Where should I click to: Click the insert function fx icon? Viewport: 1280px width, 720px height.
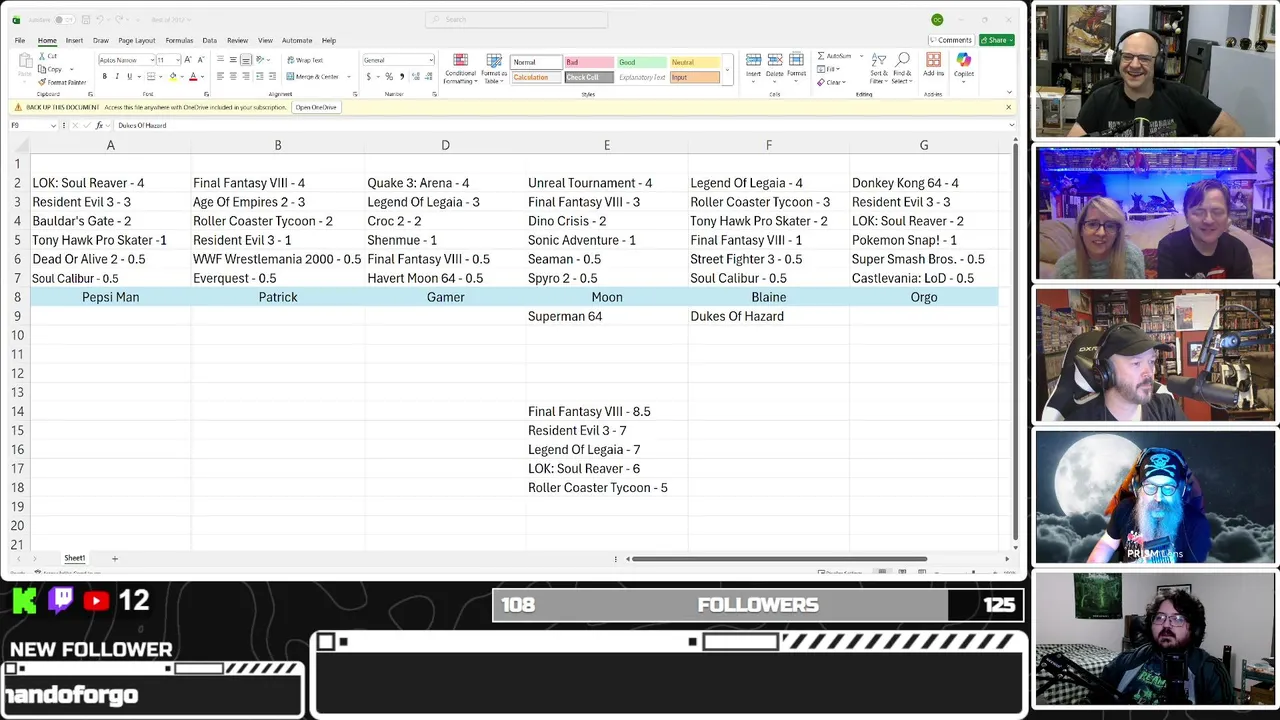click(x=99, y=125)
